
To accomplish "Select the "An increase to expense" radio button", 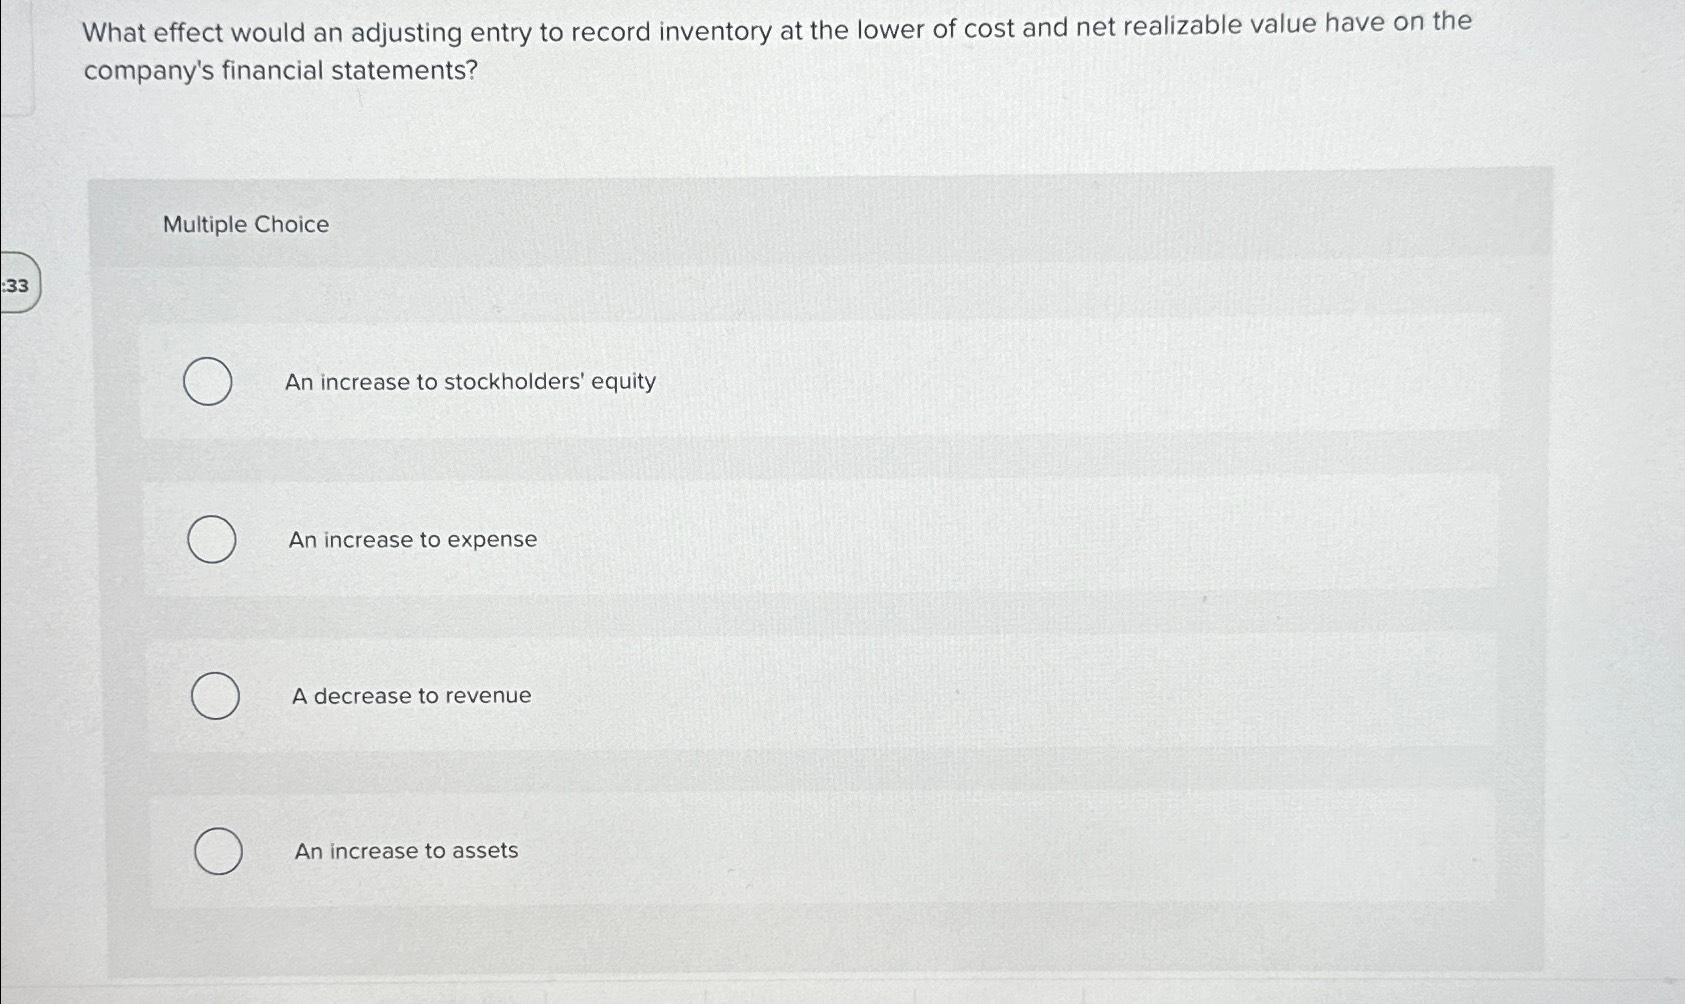I will tap(211, 539).
